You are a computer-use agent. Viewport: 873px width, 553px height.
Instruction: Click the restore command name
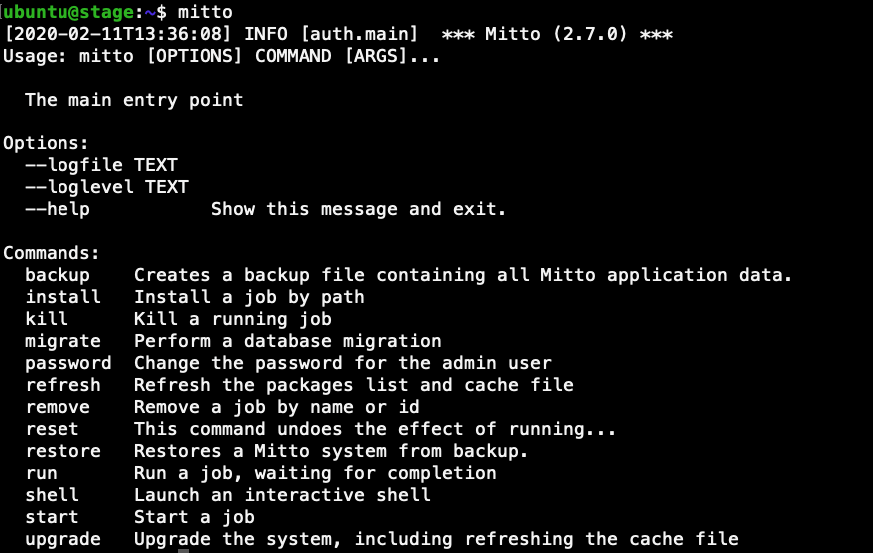[x=63, y=451]
